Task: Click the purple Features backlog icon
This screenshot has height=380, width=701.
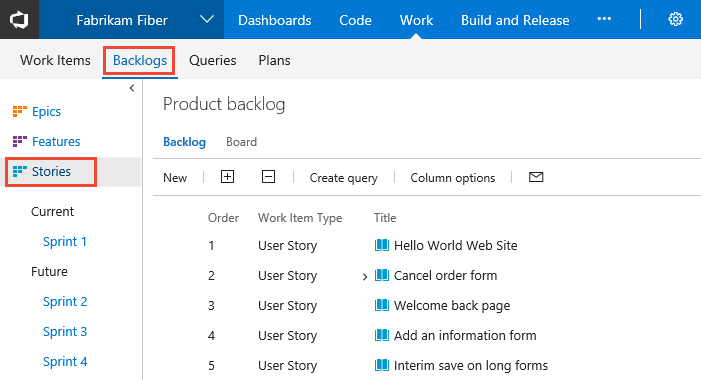Action: tap(20, 141)
